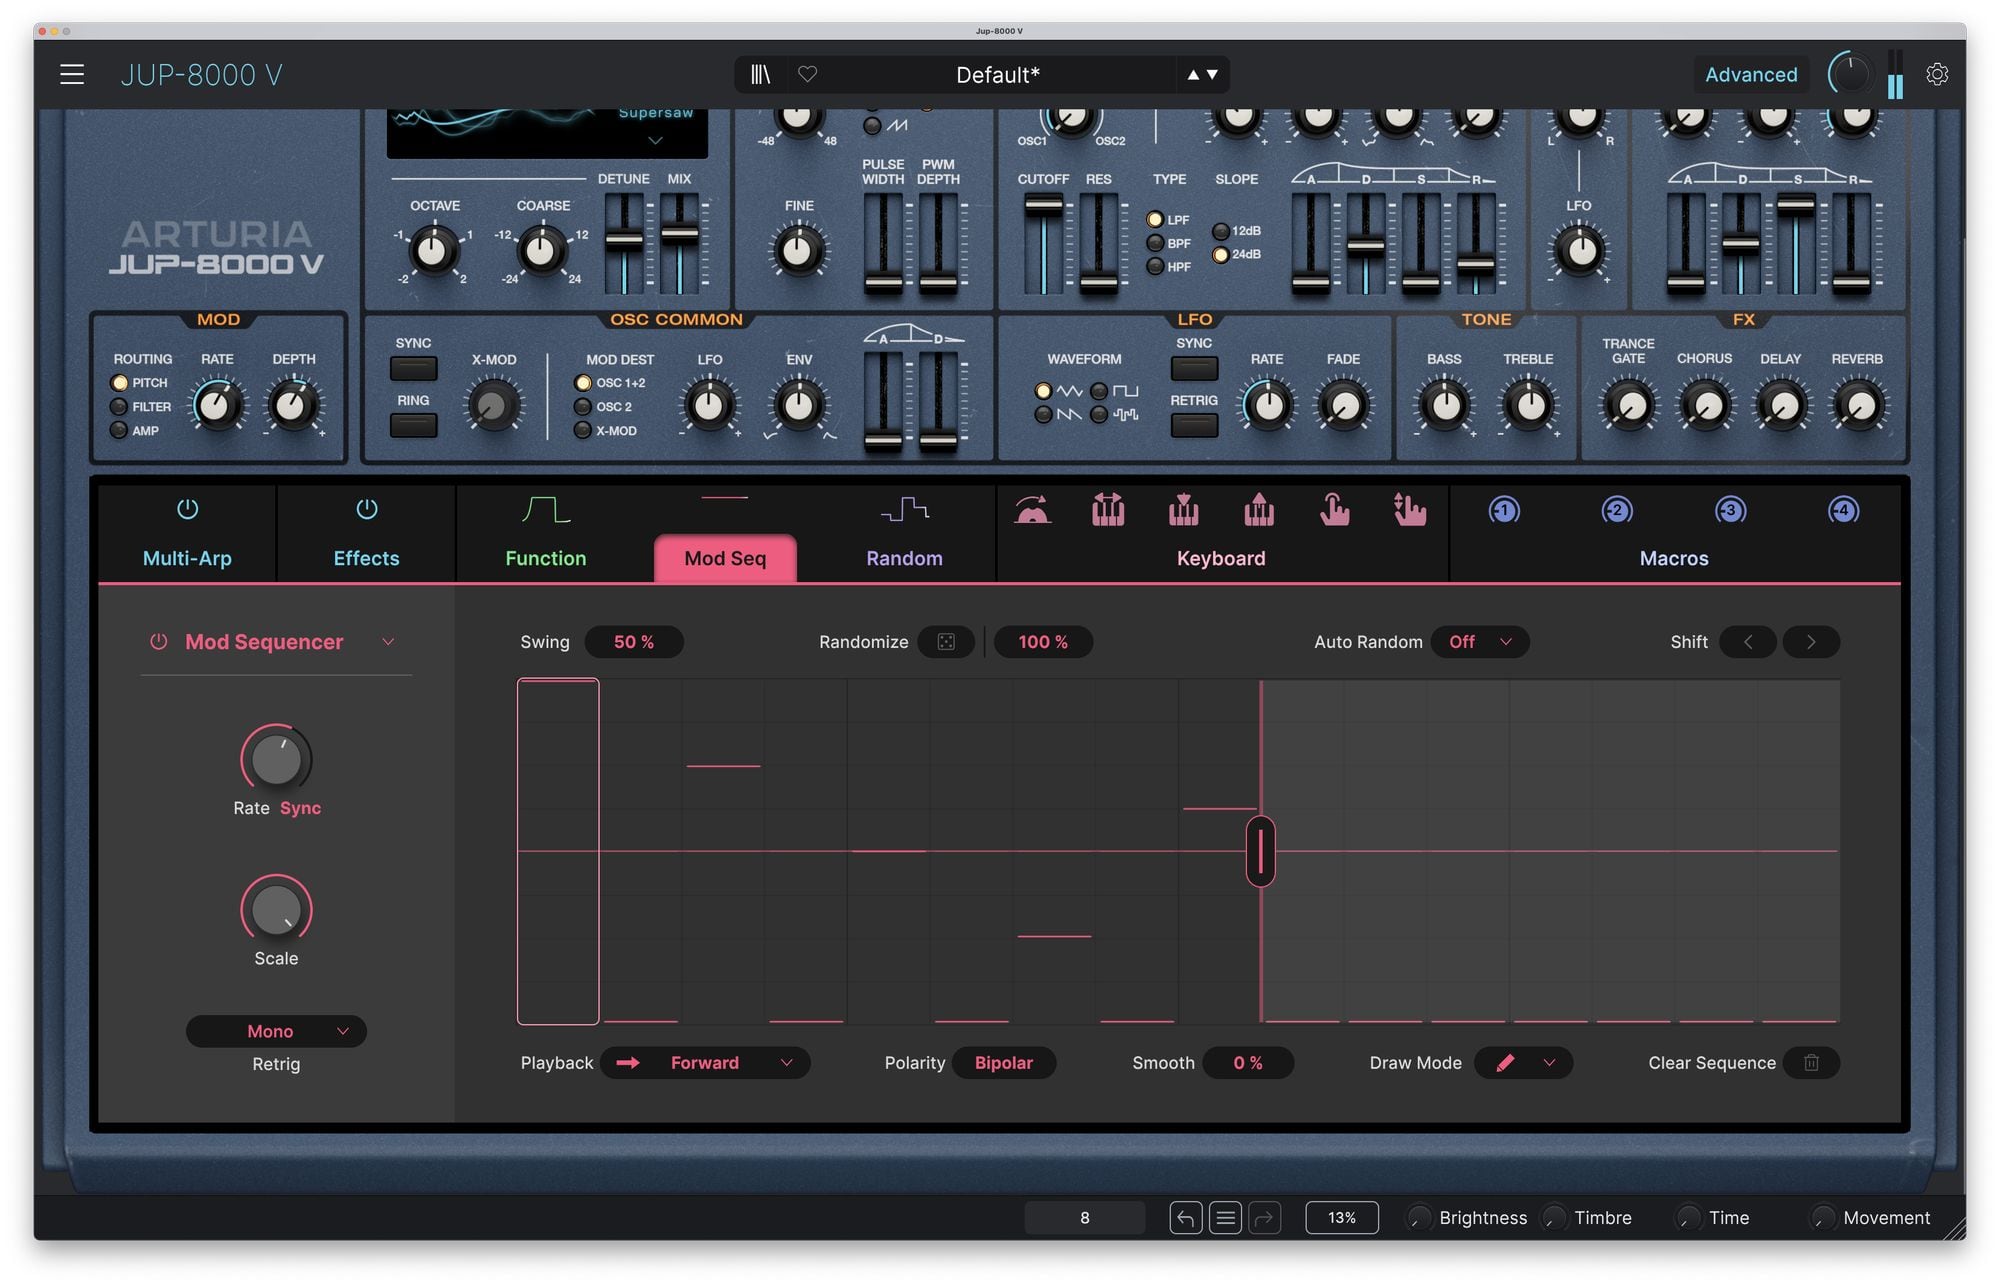Click the Clear Sequence trash icon
Viewport: 2000px width, 1285px height.
point(1811,1063)
